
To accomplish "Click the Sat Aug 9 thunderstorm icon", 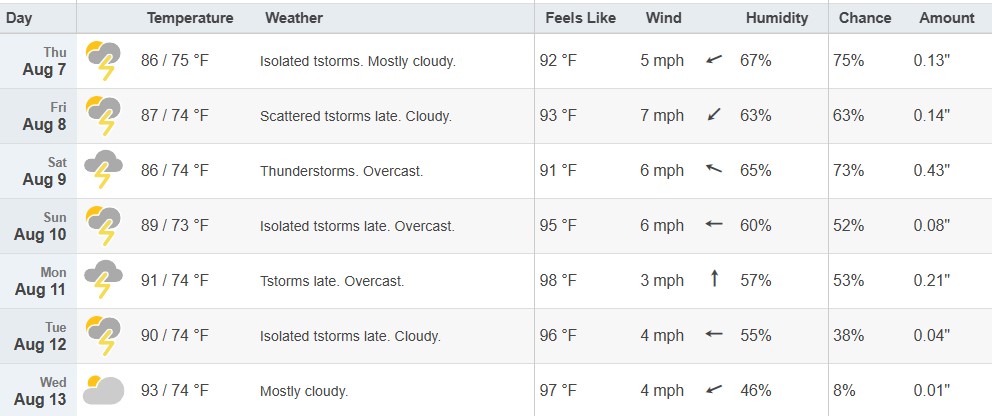I will tap(104, 170).
